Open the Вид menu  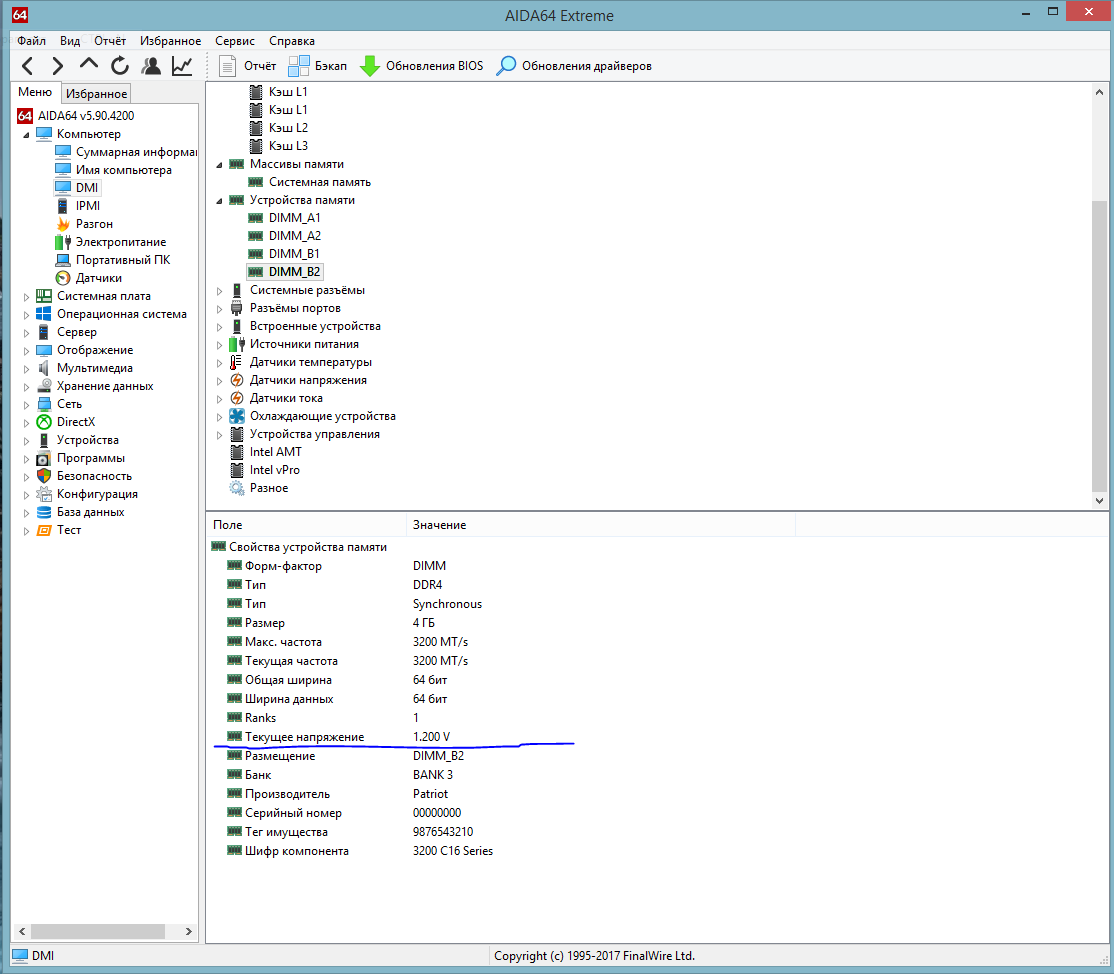pos(70,41)
